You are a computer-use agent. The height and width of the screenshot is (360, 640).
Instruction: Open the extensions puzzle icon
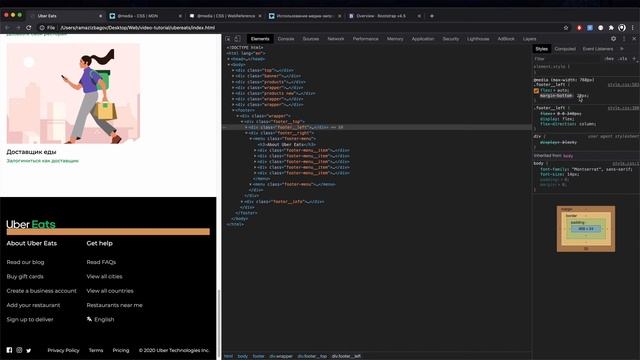point(611,28)
